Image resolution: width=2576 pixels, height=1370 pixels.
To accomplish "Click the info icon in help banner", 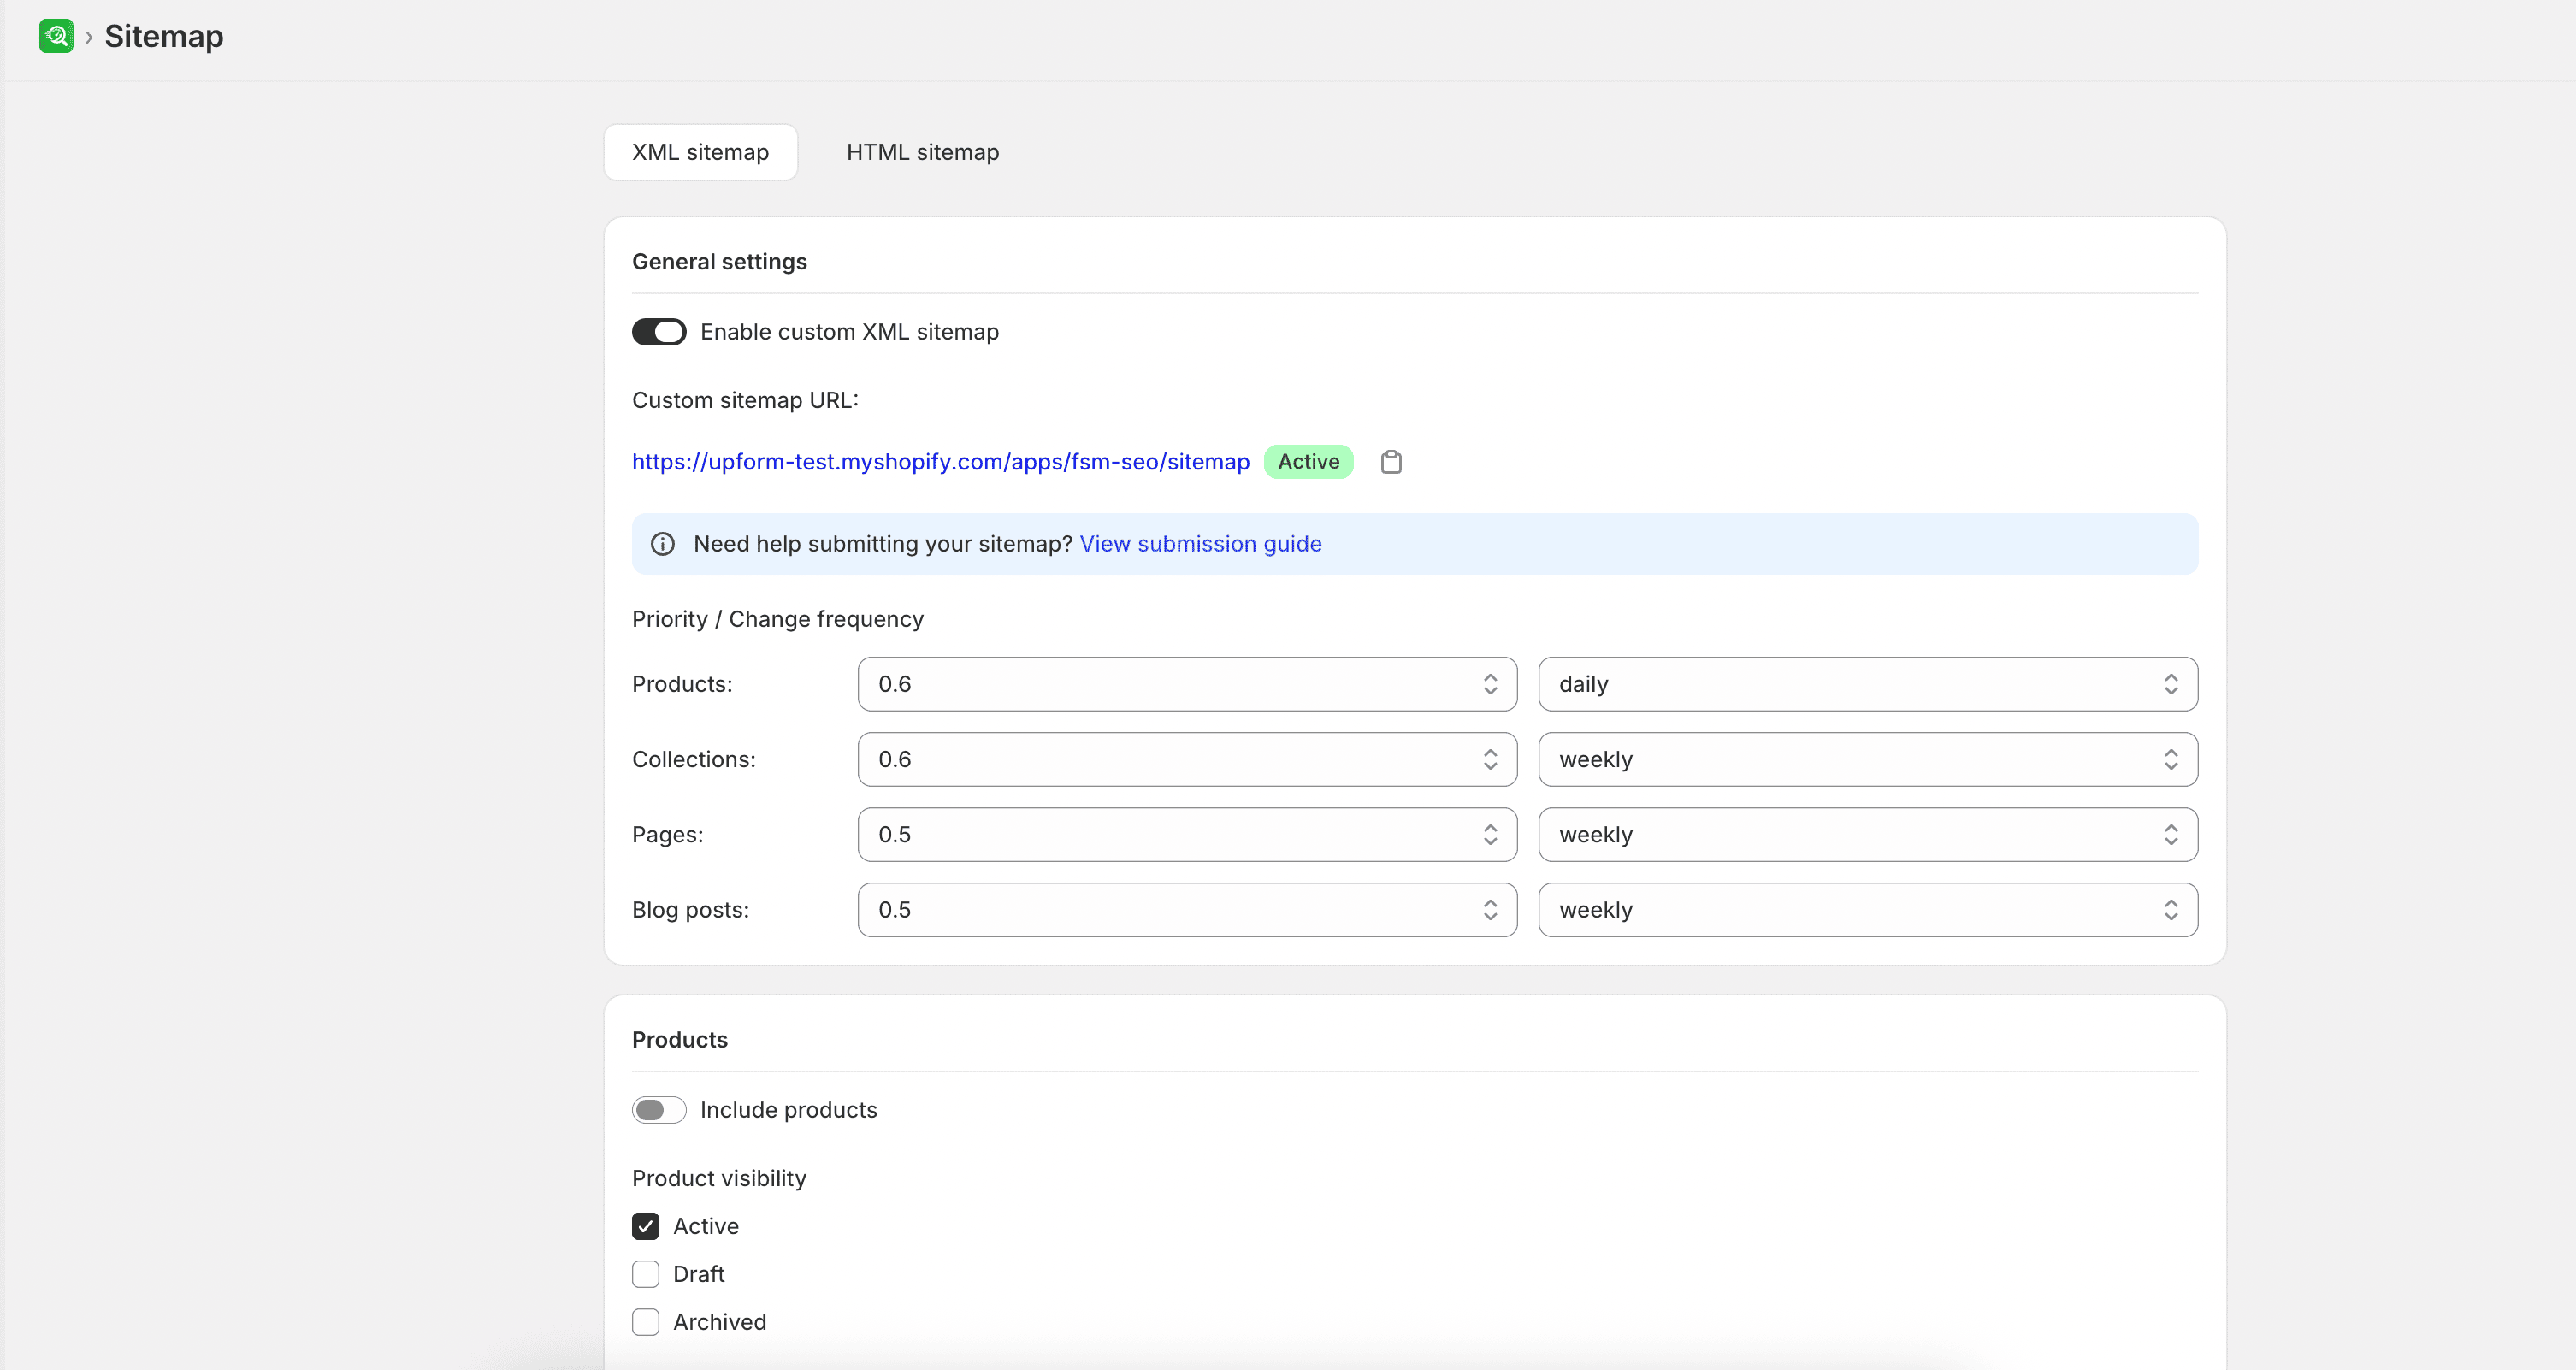I will click(x=662, y=544).
